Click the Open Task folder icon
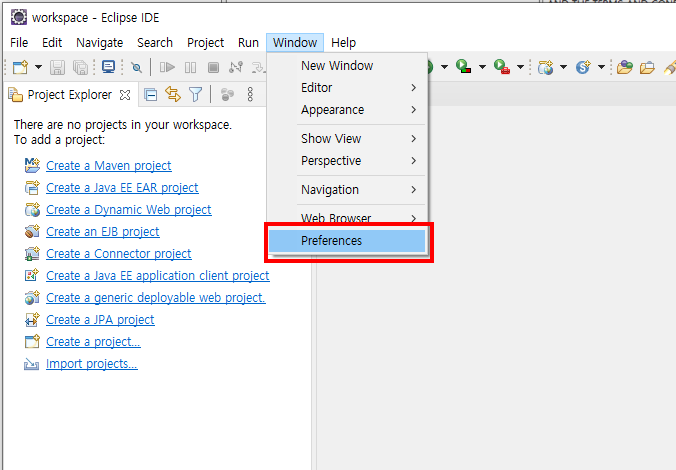This screenshot has width=676, height=470. (647, 68)
